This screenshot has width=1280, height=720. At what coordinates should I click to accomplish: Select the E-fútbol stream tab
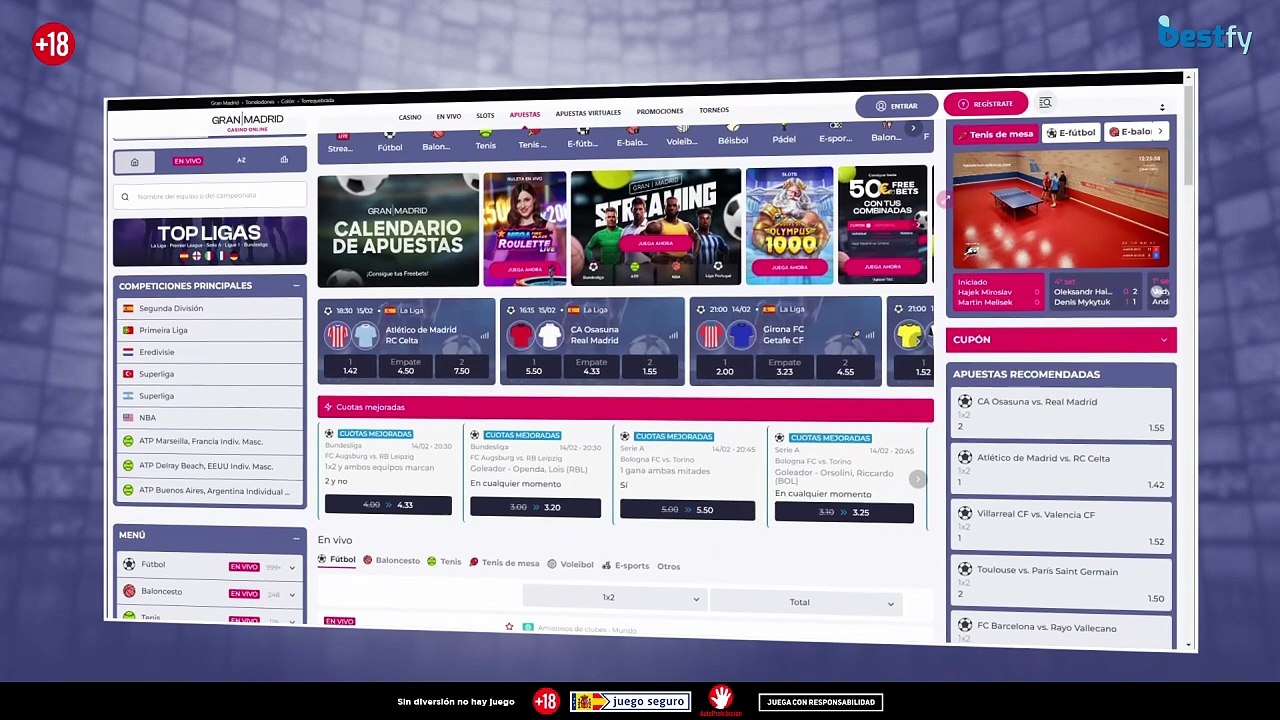pos(1071,133)
